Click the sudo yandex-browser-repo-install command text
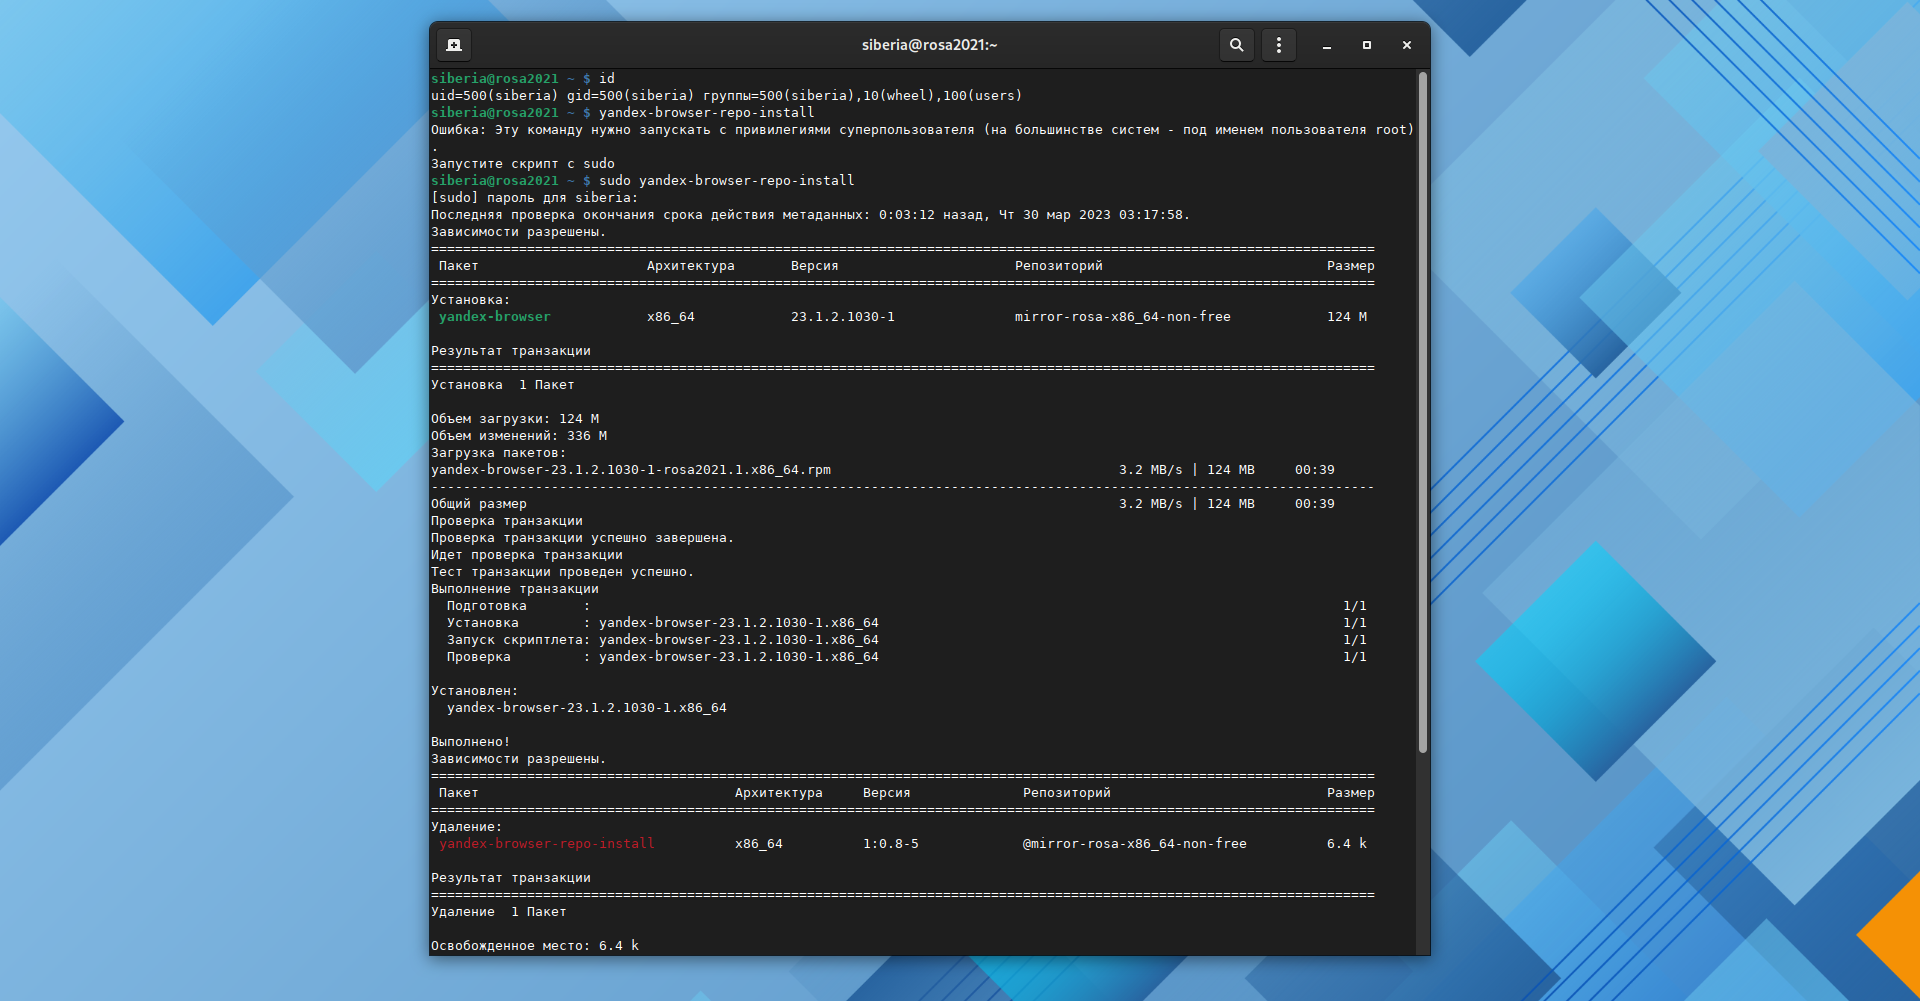The image size is (1920, 1001). 726,181
